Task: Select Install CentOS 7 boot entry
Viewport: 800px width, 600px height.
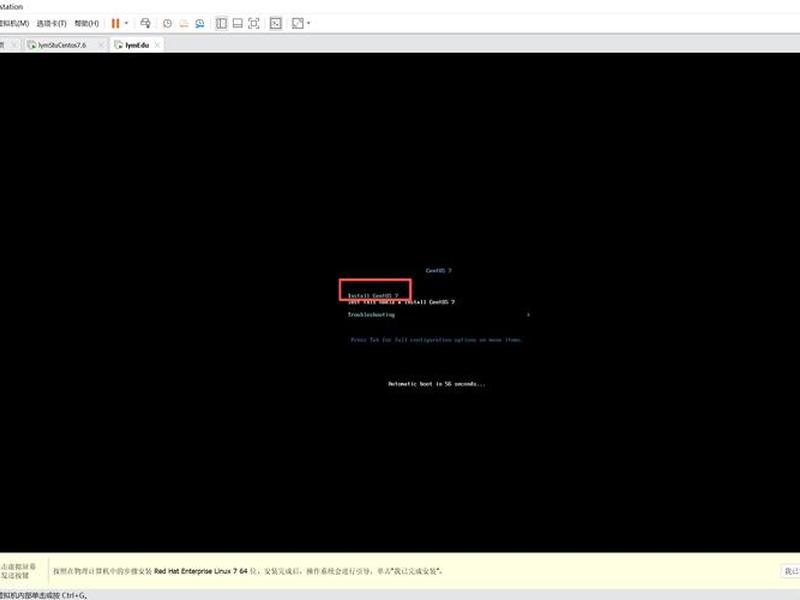Action: [373, 295]
